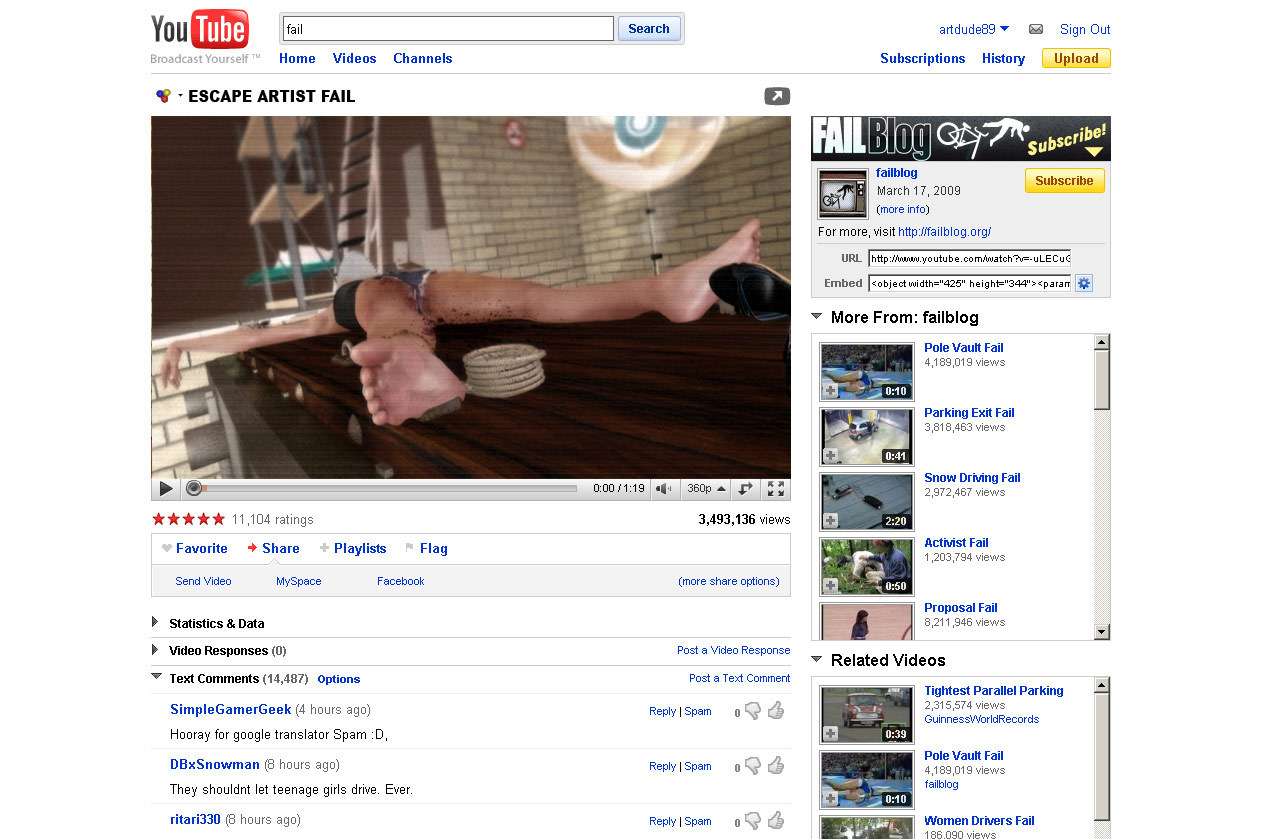Go to the Videos tab

tap(354, 58)
